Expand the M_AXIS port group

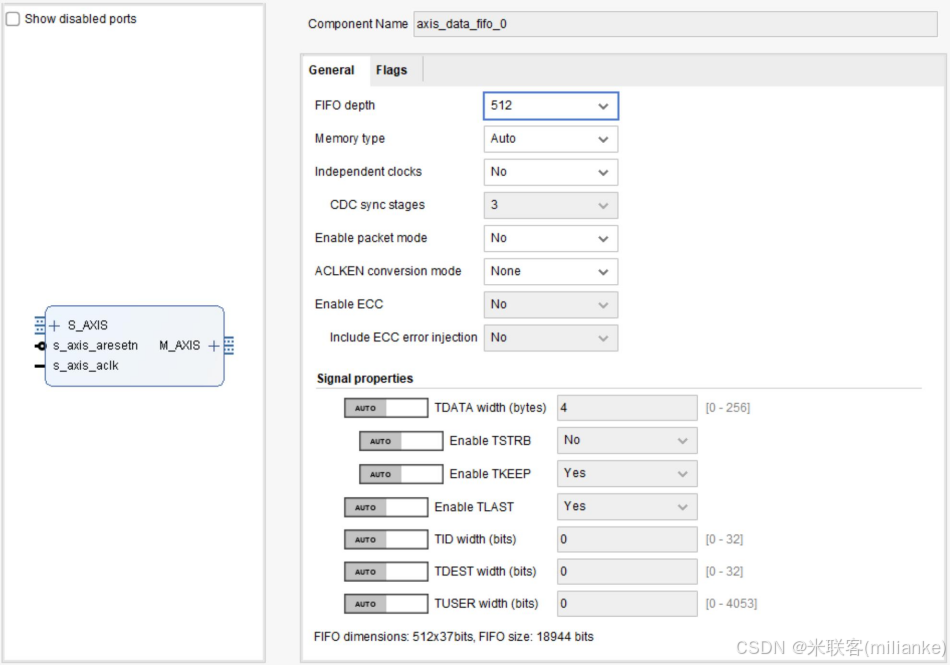point(212,346)
